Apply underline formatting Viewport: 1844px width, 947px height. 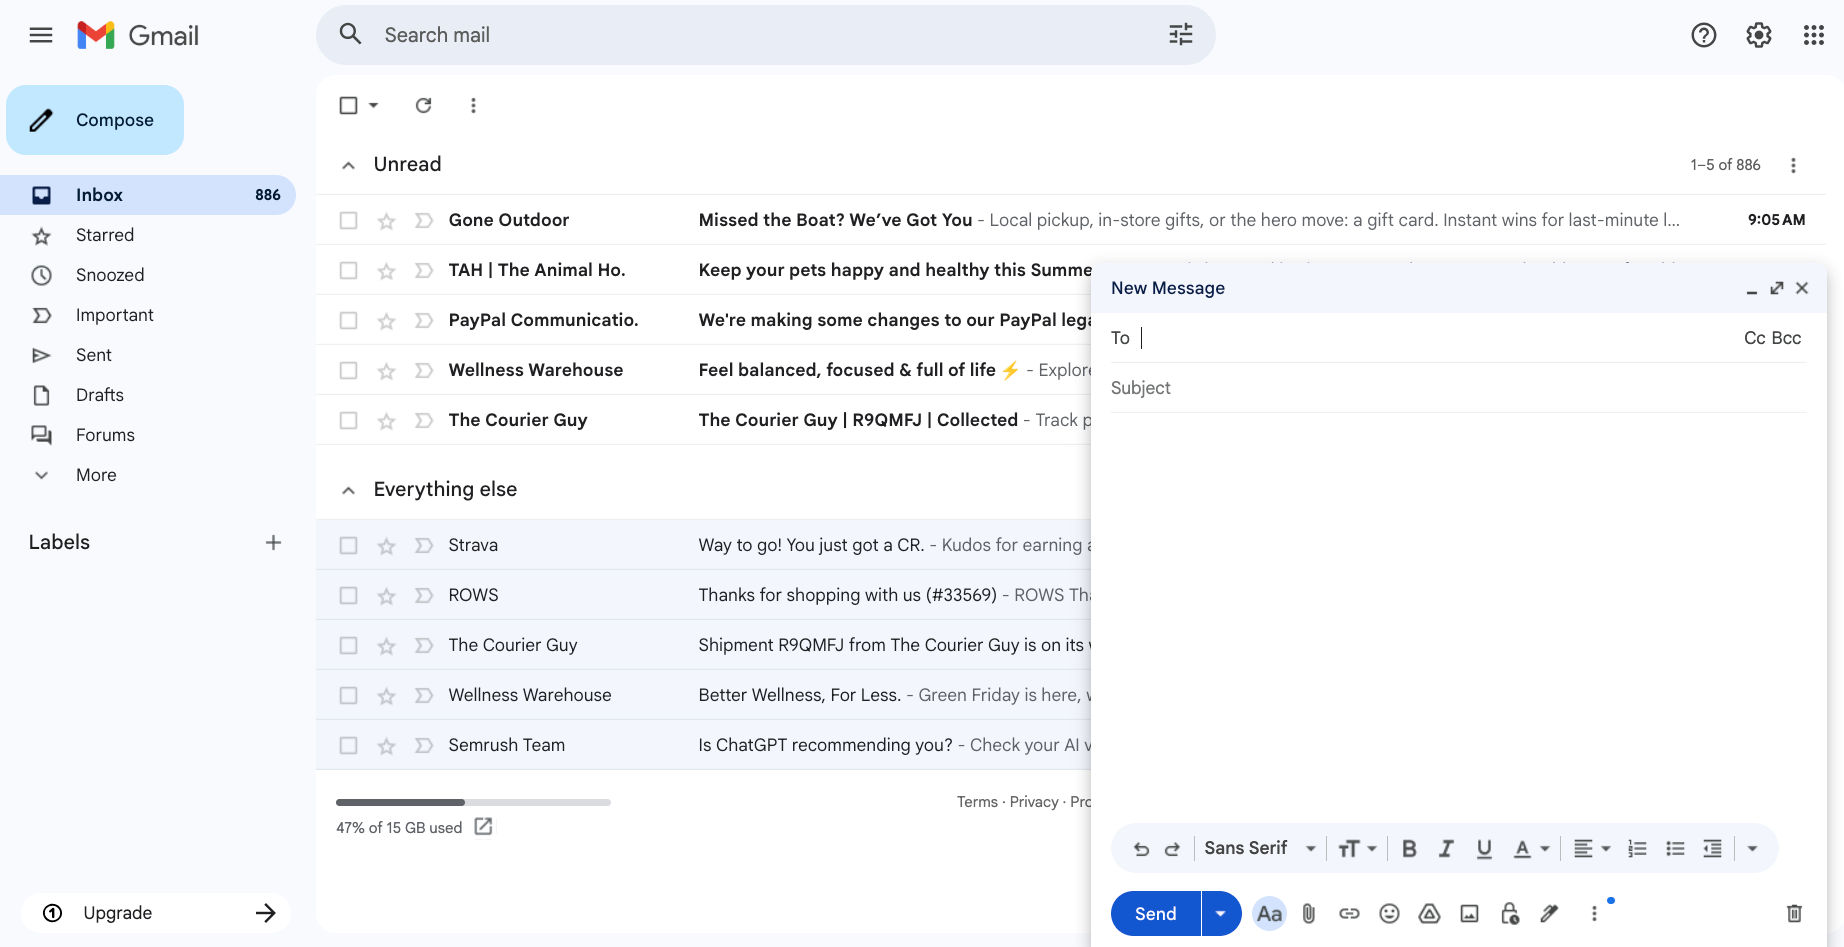(1484, 849)
